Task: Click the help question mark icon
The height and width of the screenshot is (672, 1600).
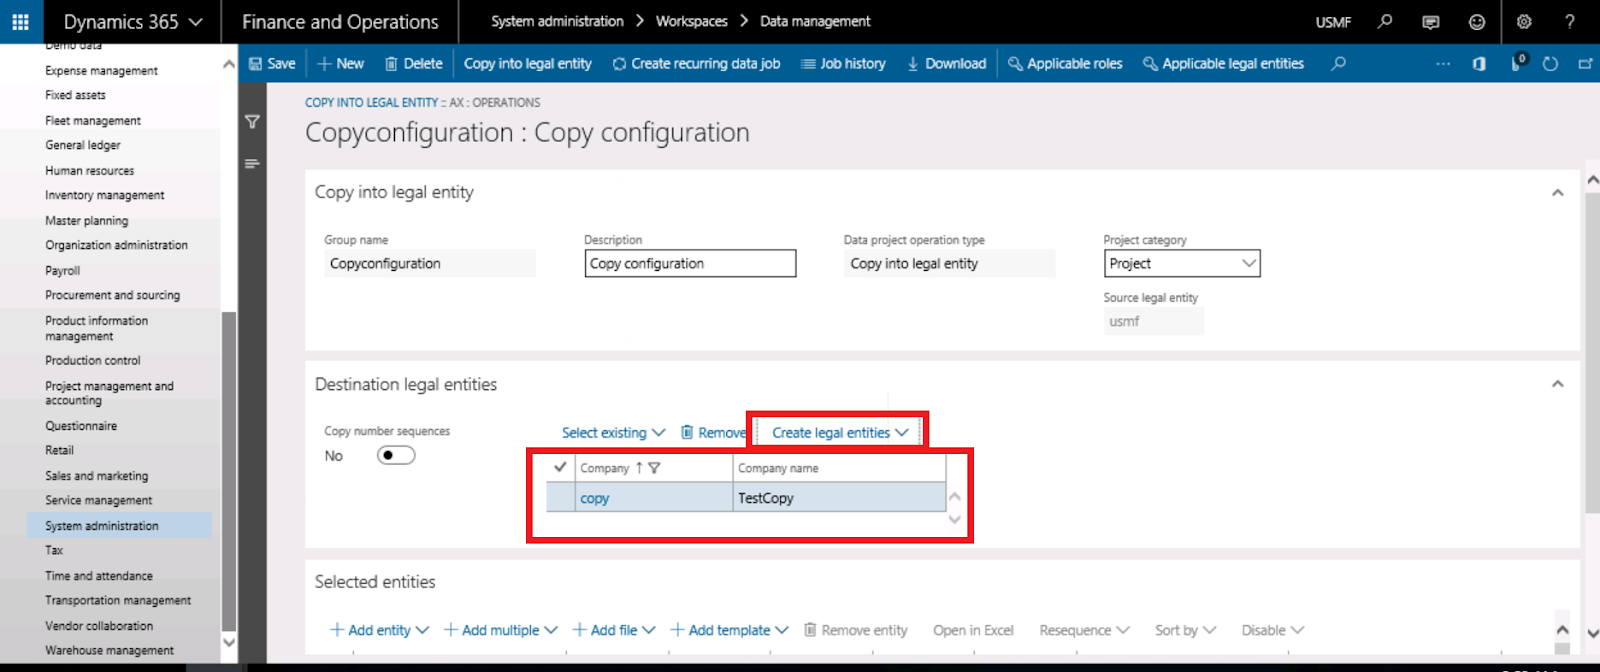Action: [1569, 22]
